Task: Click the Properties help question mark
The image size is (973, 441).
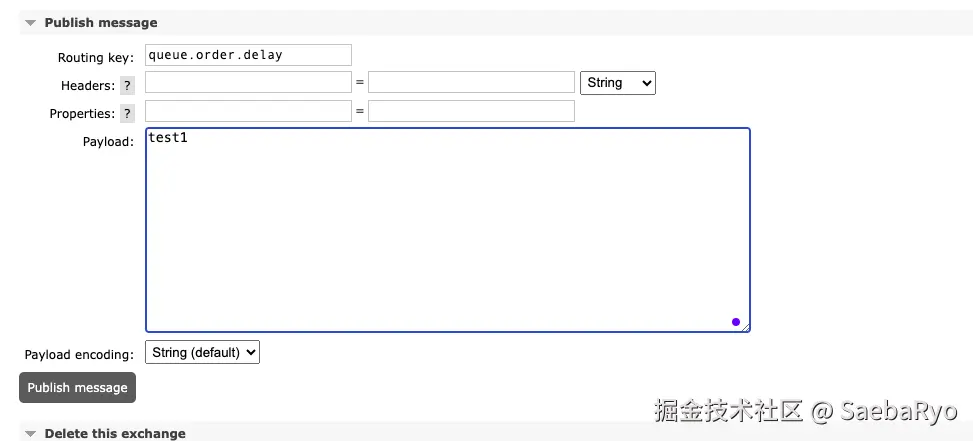Action: [127, 114]
